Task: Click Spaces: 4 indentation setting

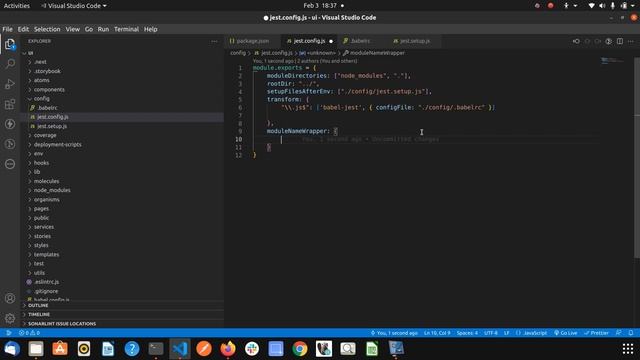Action: tap(467, 333)
